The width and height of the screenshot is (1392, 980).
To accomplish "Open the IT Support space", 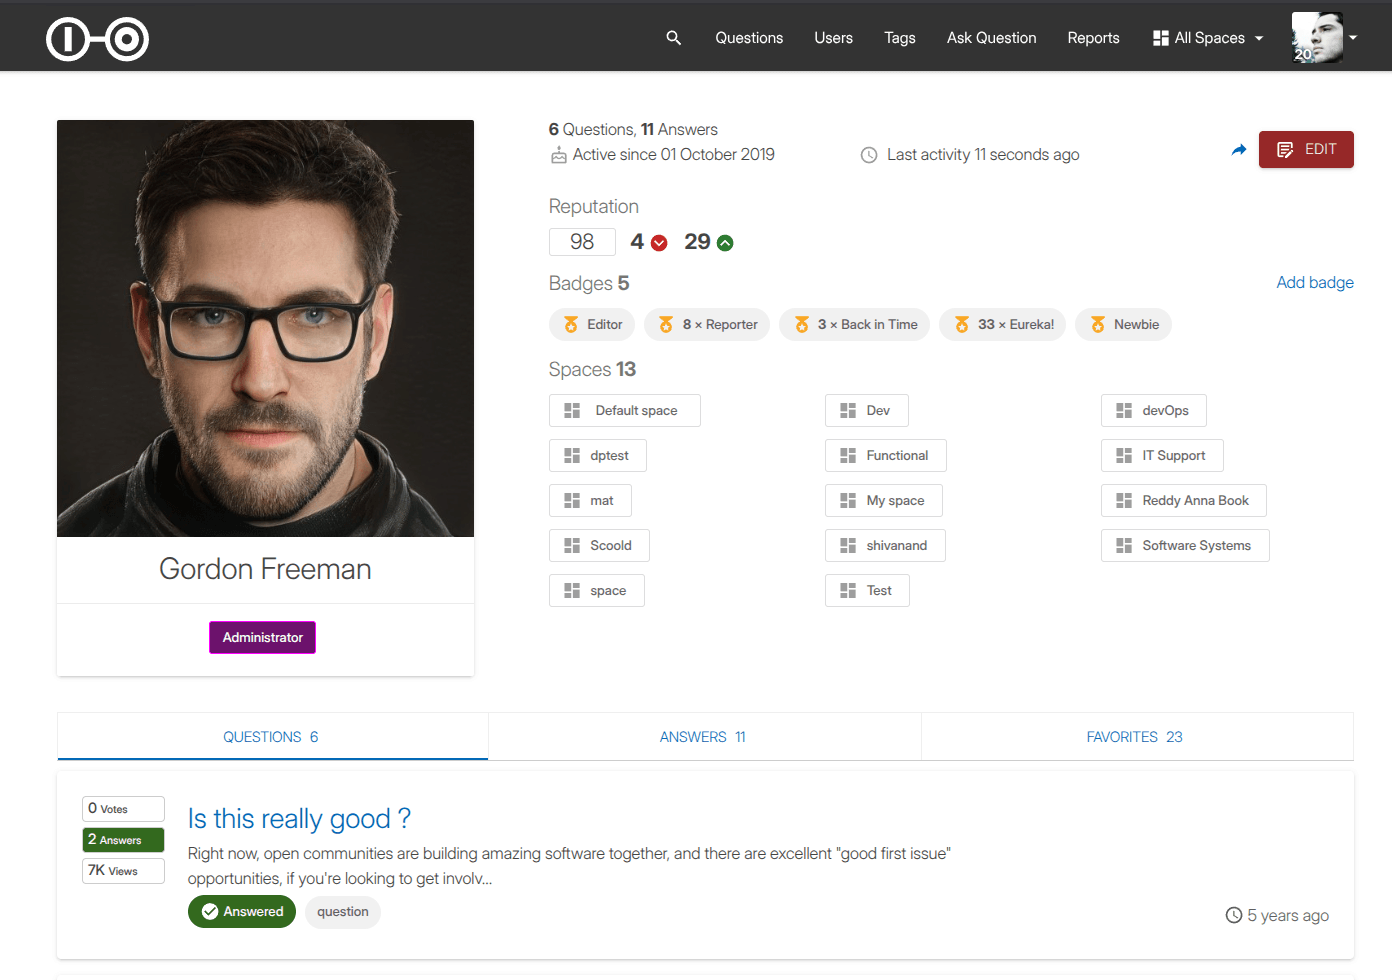I will click(1162, 456).
